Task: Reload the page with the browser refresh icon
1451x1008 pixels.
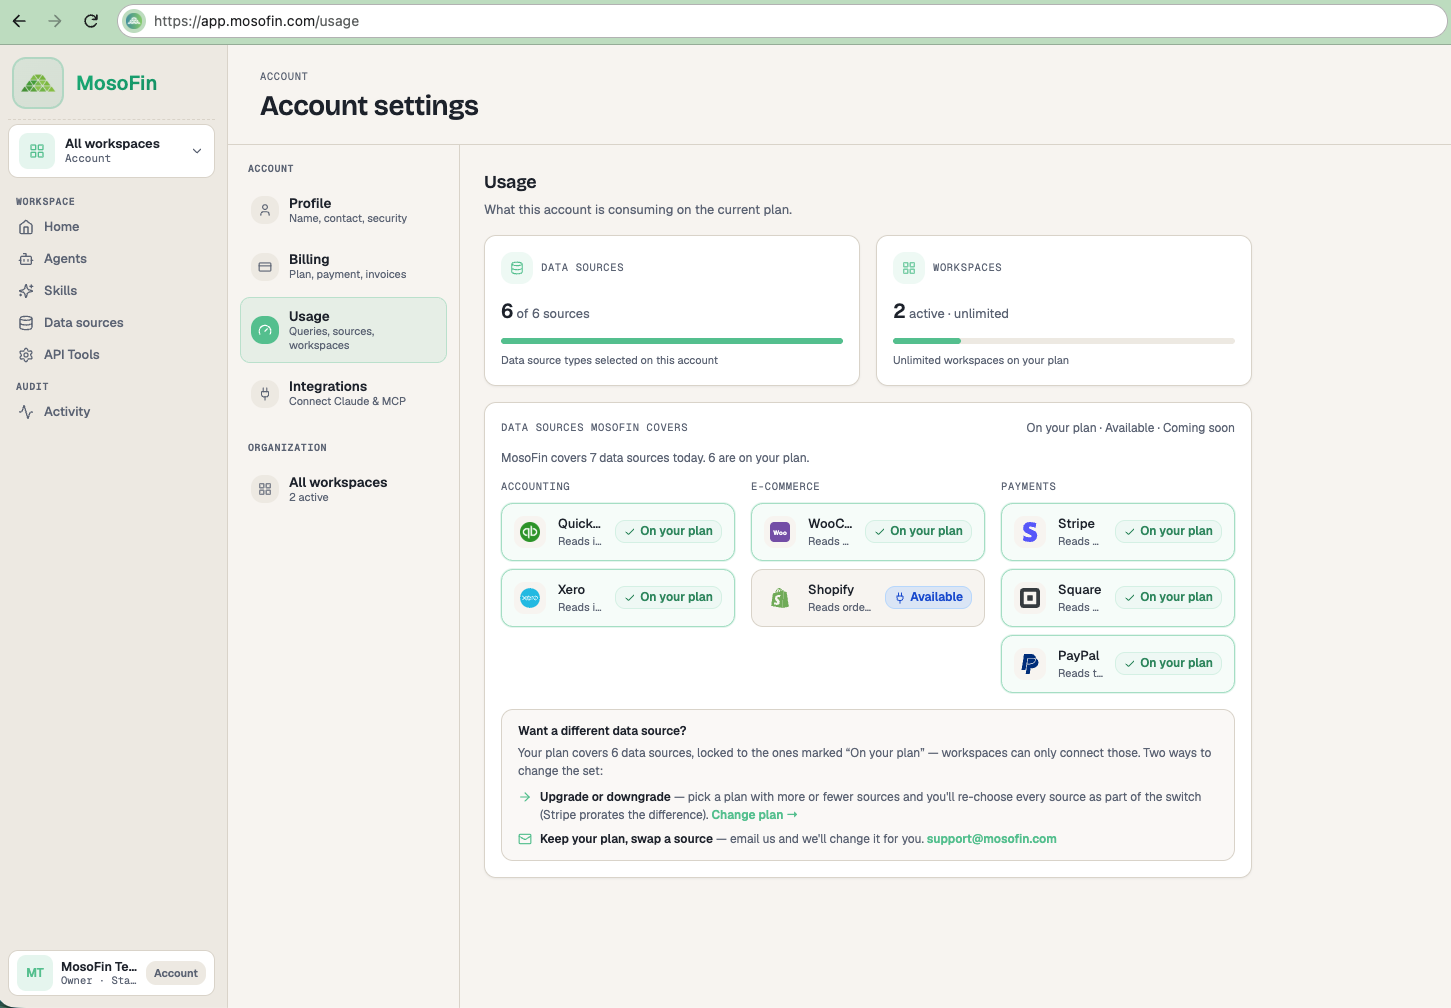Action: [91, 21]
